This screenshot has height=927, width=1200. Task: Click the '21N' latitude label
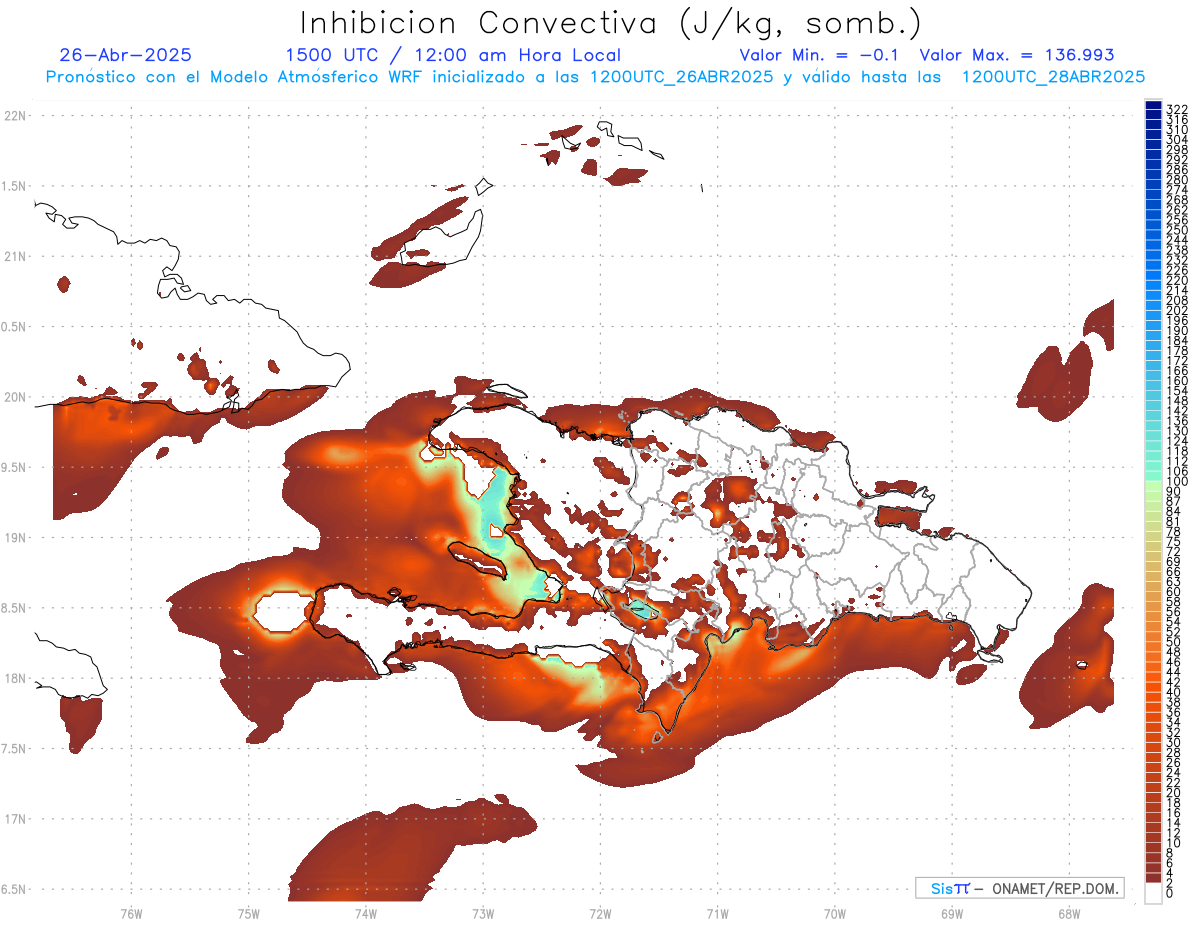15,257
